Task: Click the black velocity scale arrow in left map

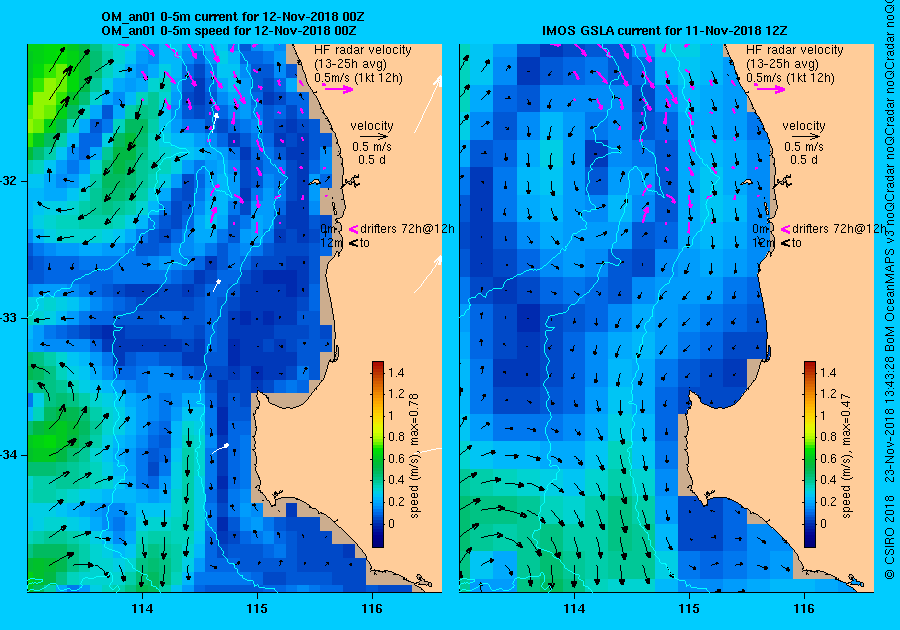Action: tap(373, 137)
